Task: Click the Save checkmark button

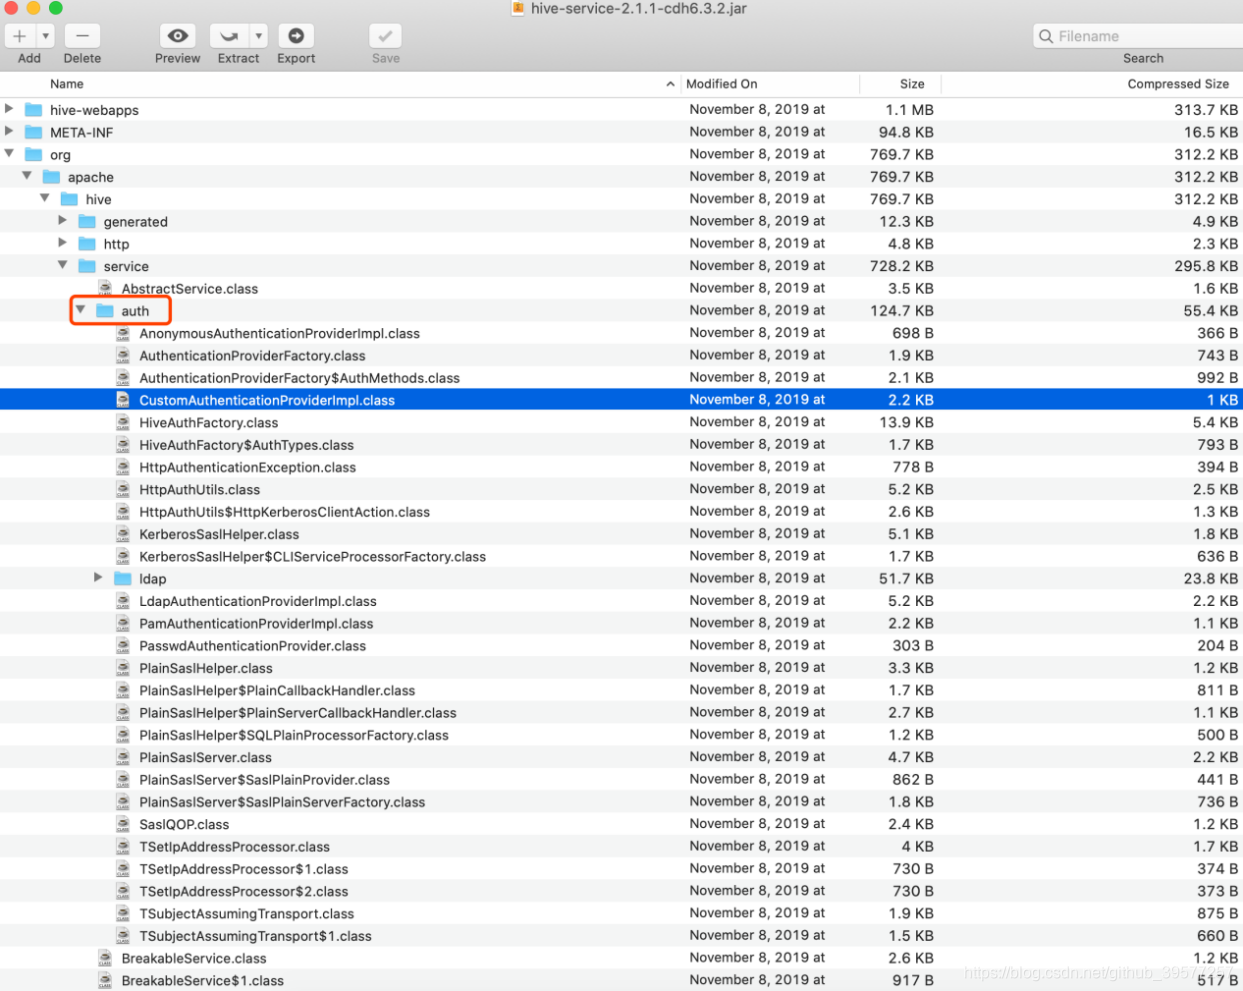Action: coord(385,36)
